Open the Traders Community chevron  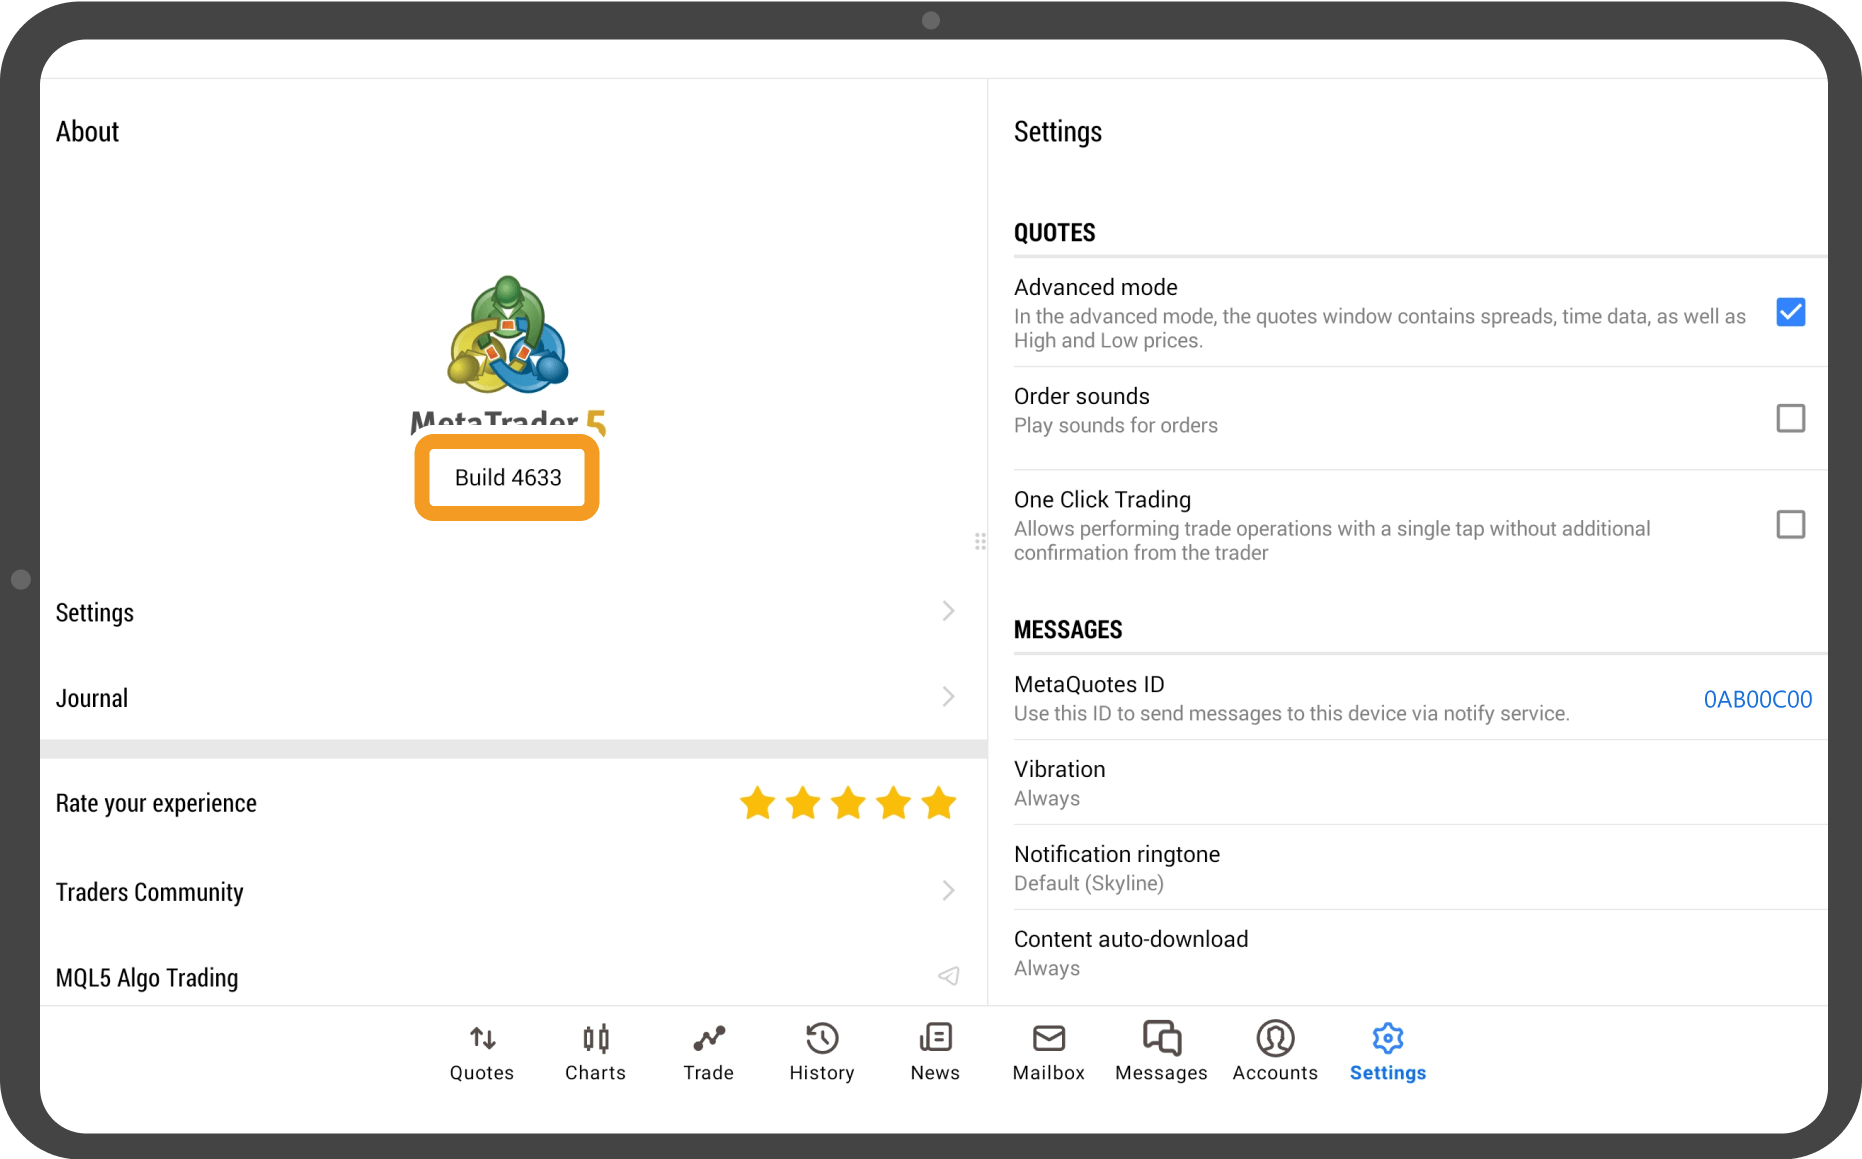(948, 890)
